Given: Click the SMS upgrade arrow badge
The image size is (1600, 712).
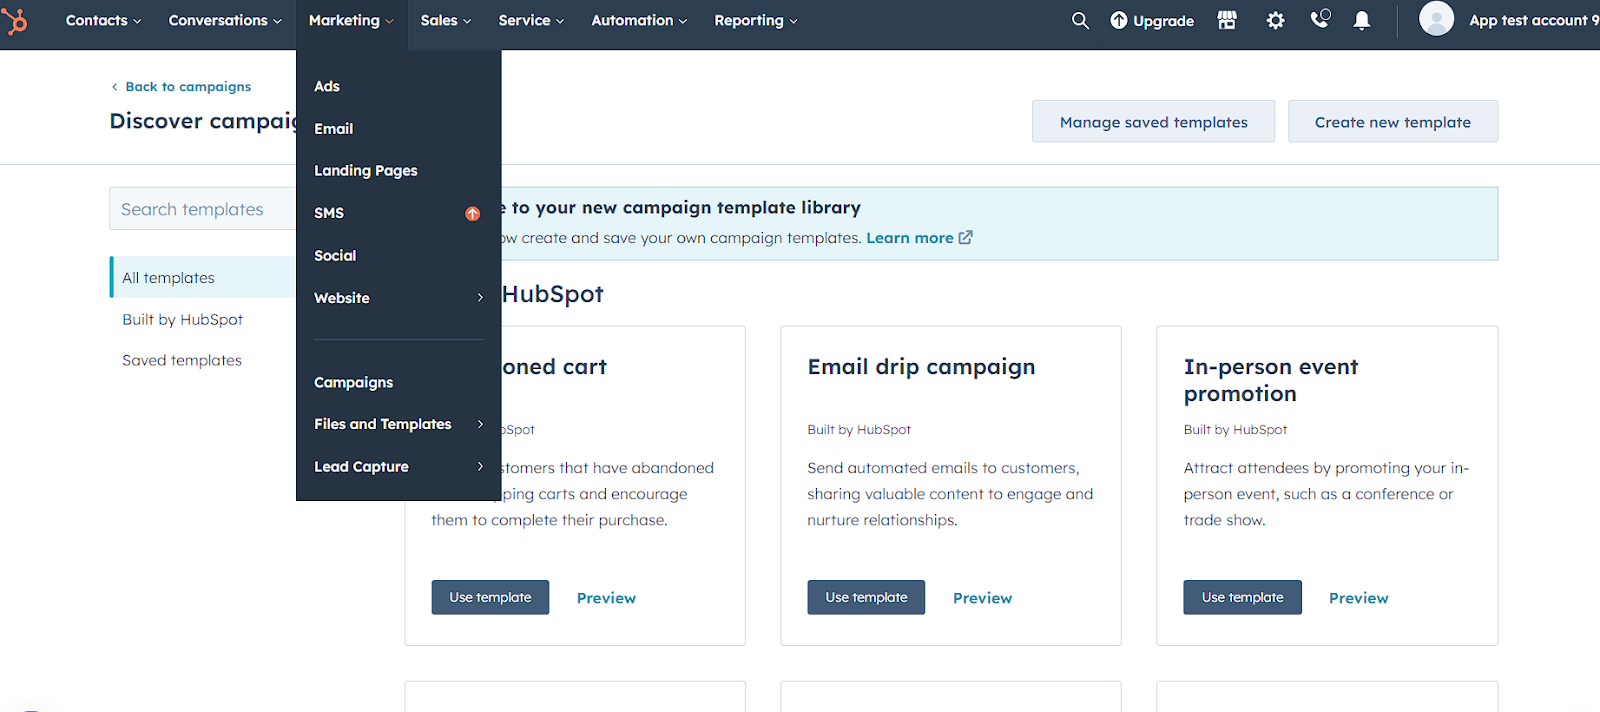Looking at the screenshot, I should coord(473,213).
